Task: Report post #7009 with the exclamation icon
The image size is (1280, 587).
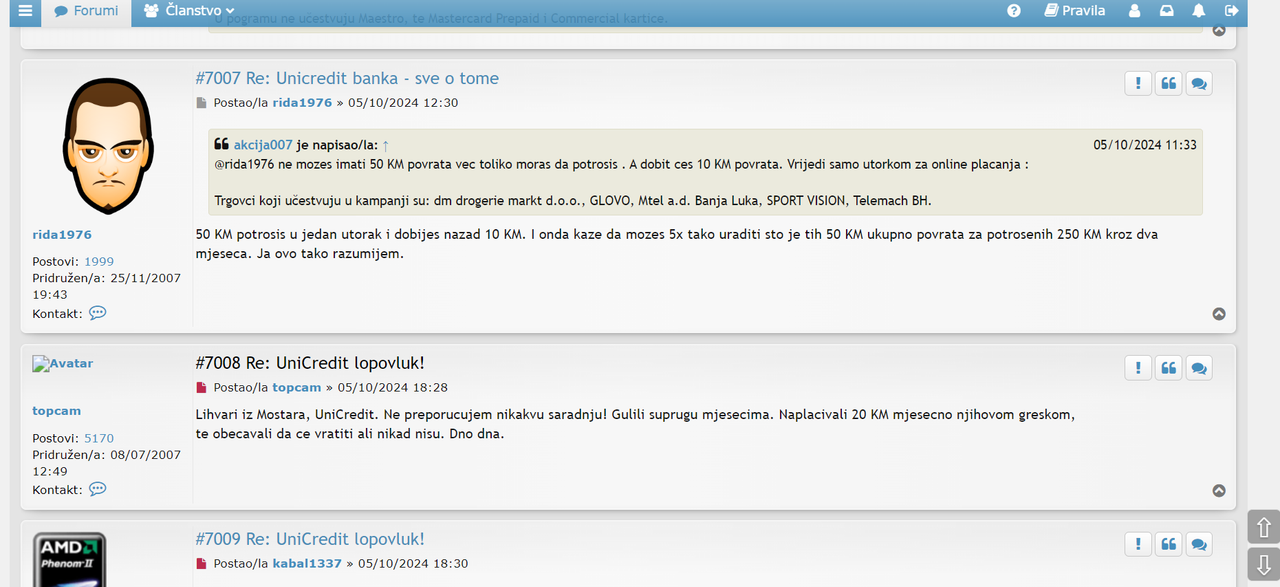Action: point(1138,544)
